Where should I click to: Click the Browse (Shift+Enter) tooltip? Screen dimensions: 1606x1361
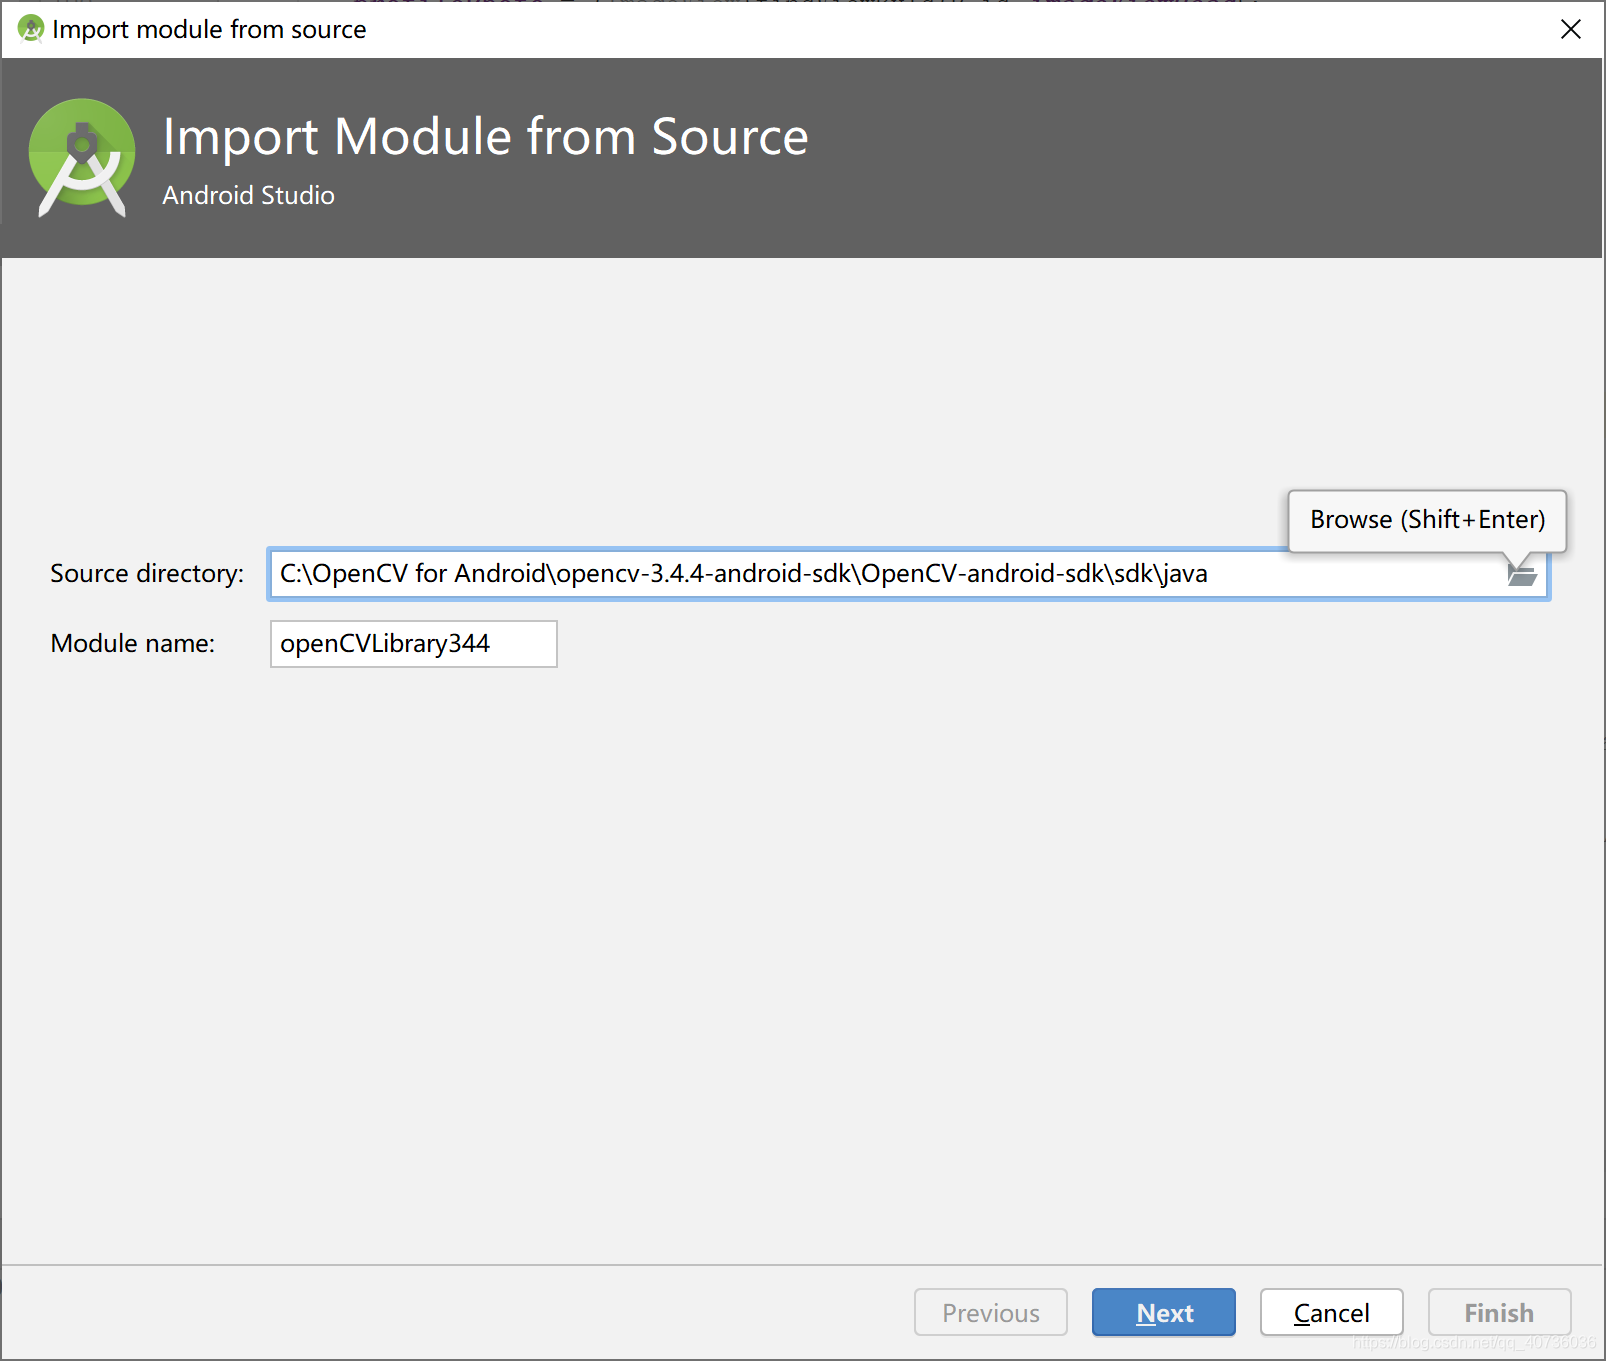coord(1427,520)
